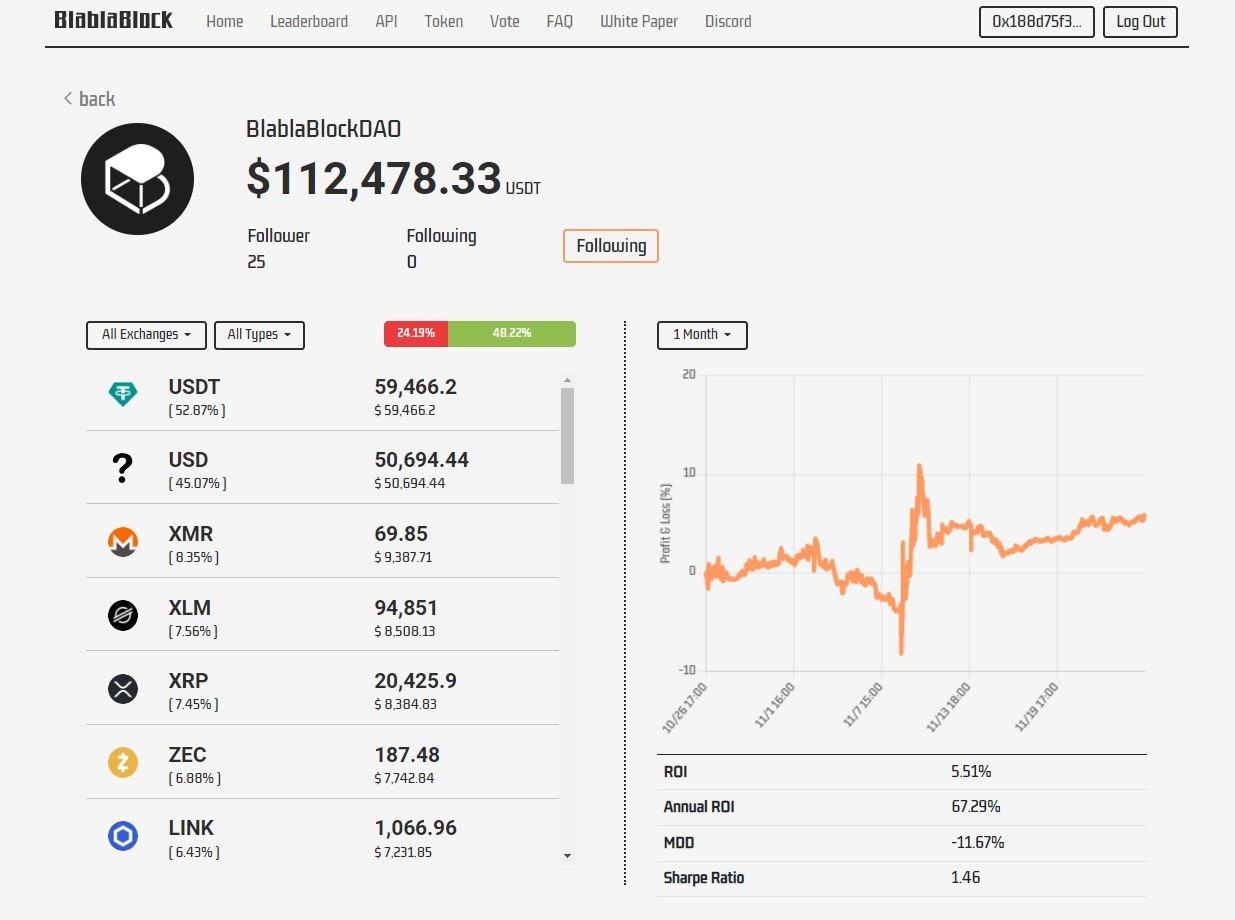Open the White Paper link
Viewport: 1235px width, 920px height.
pyautogui.click(x=639, y=21)
